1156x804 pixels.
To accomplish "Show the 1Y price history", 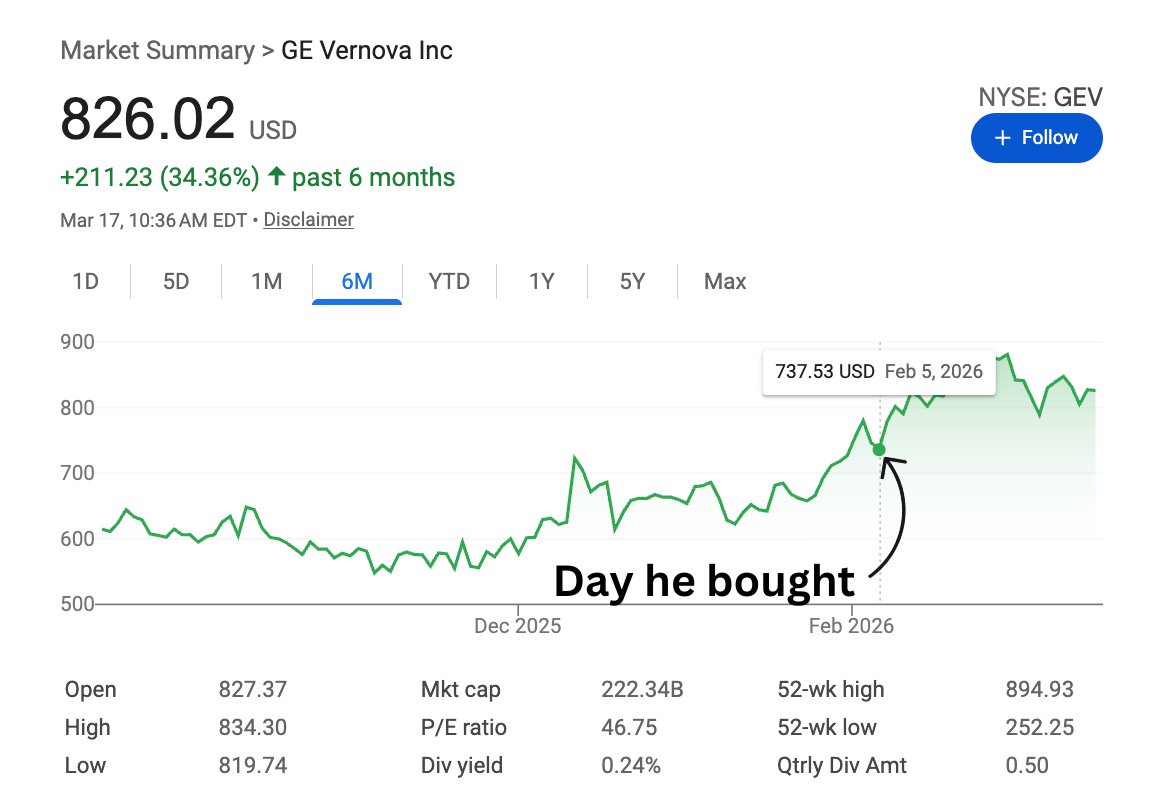I will pos(541,282).
